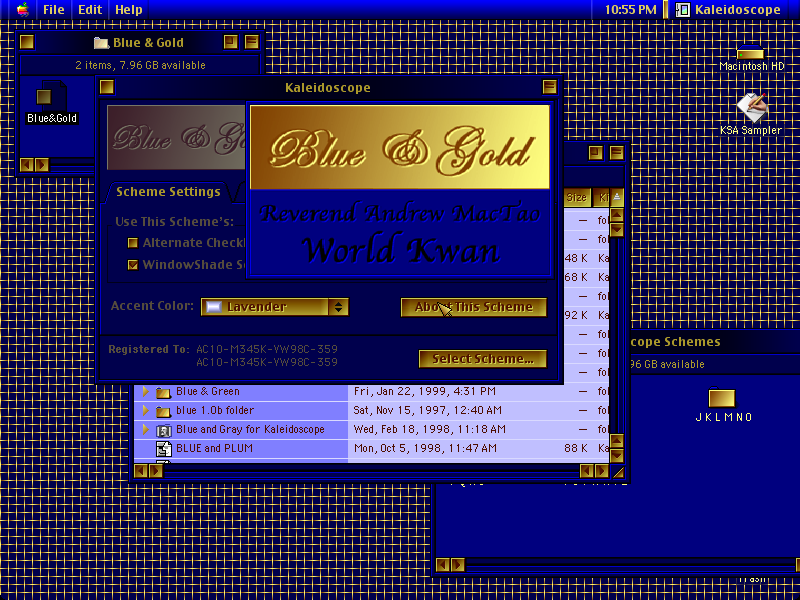Image resolution: width=800 pixels, height=600 pixels.
Task: Click the Blue & Green folder icon
Action: pos(163,392)
